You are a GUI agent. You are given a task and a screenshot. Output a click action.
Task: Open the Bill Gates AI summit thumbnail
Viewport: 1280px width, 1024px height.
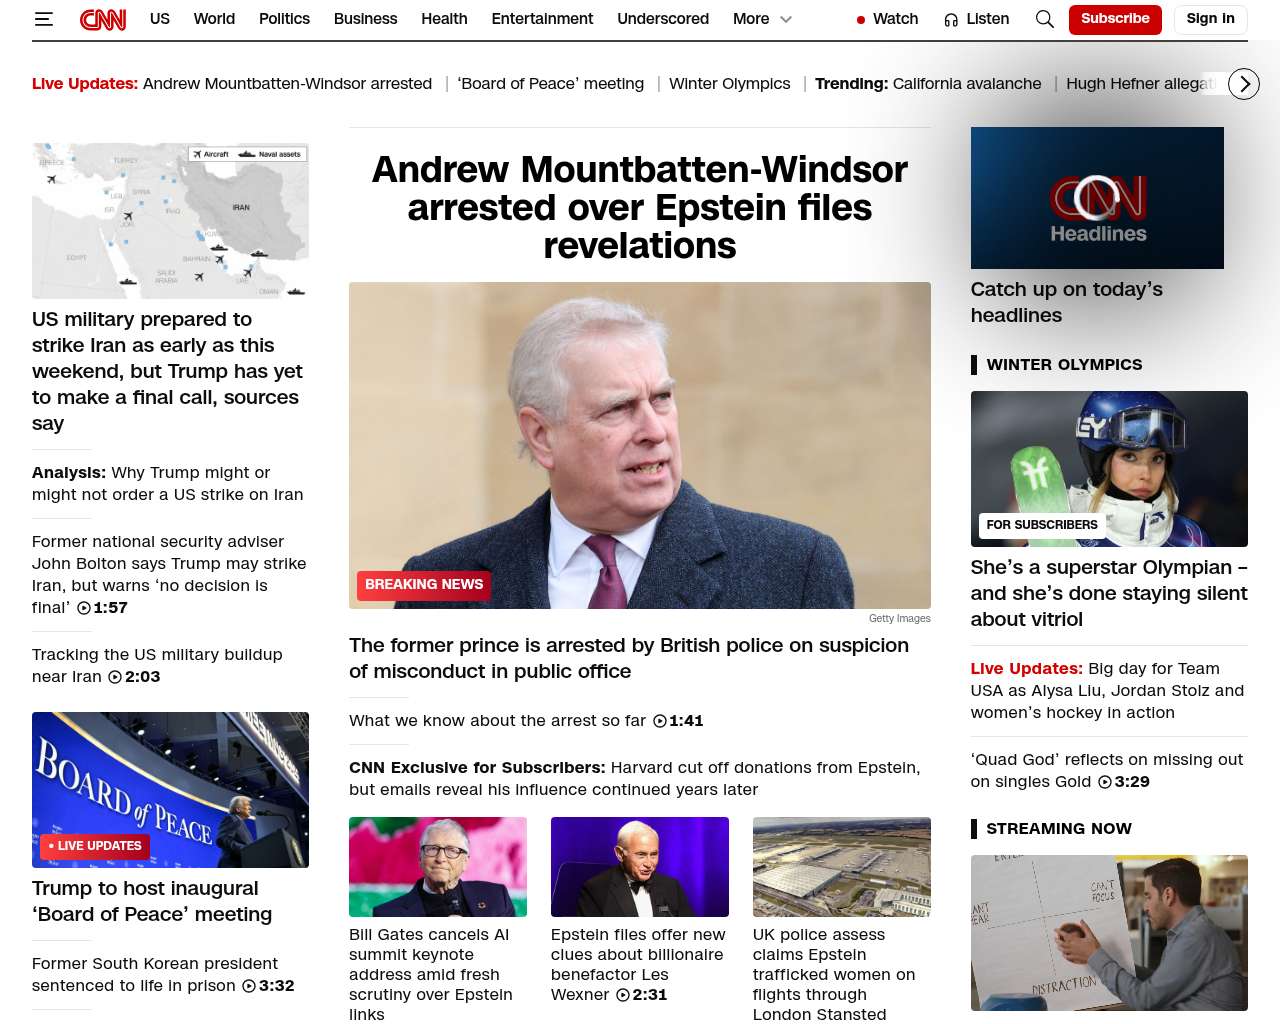[x=438, y=867]
